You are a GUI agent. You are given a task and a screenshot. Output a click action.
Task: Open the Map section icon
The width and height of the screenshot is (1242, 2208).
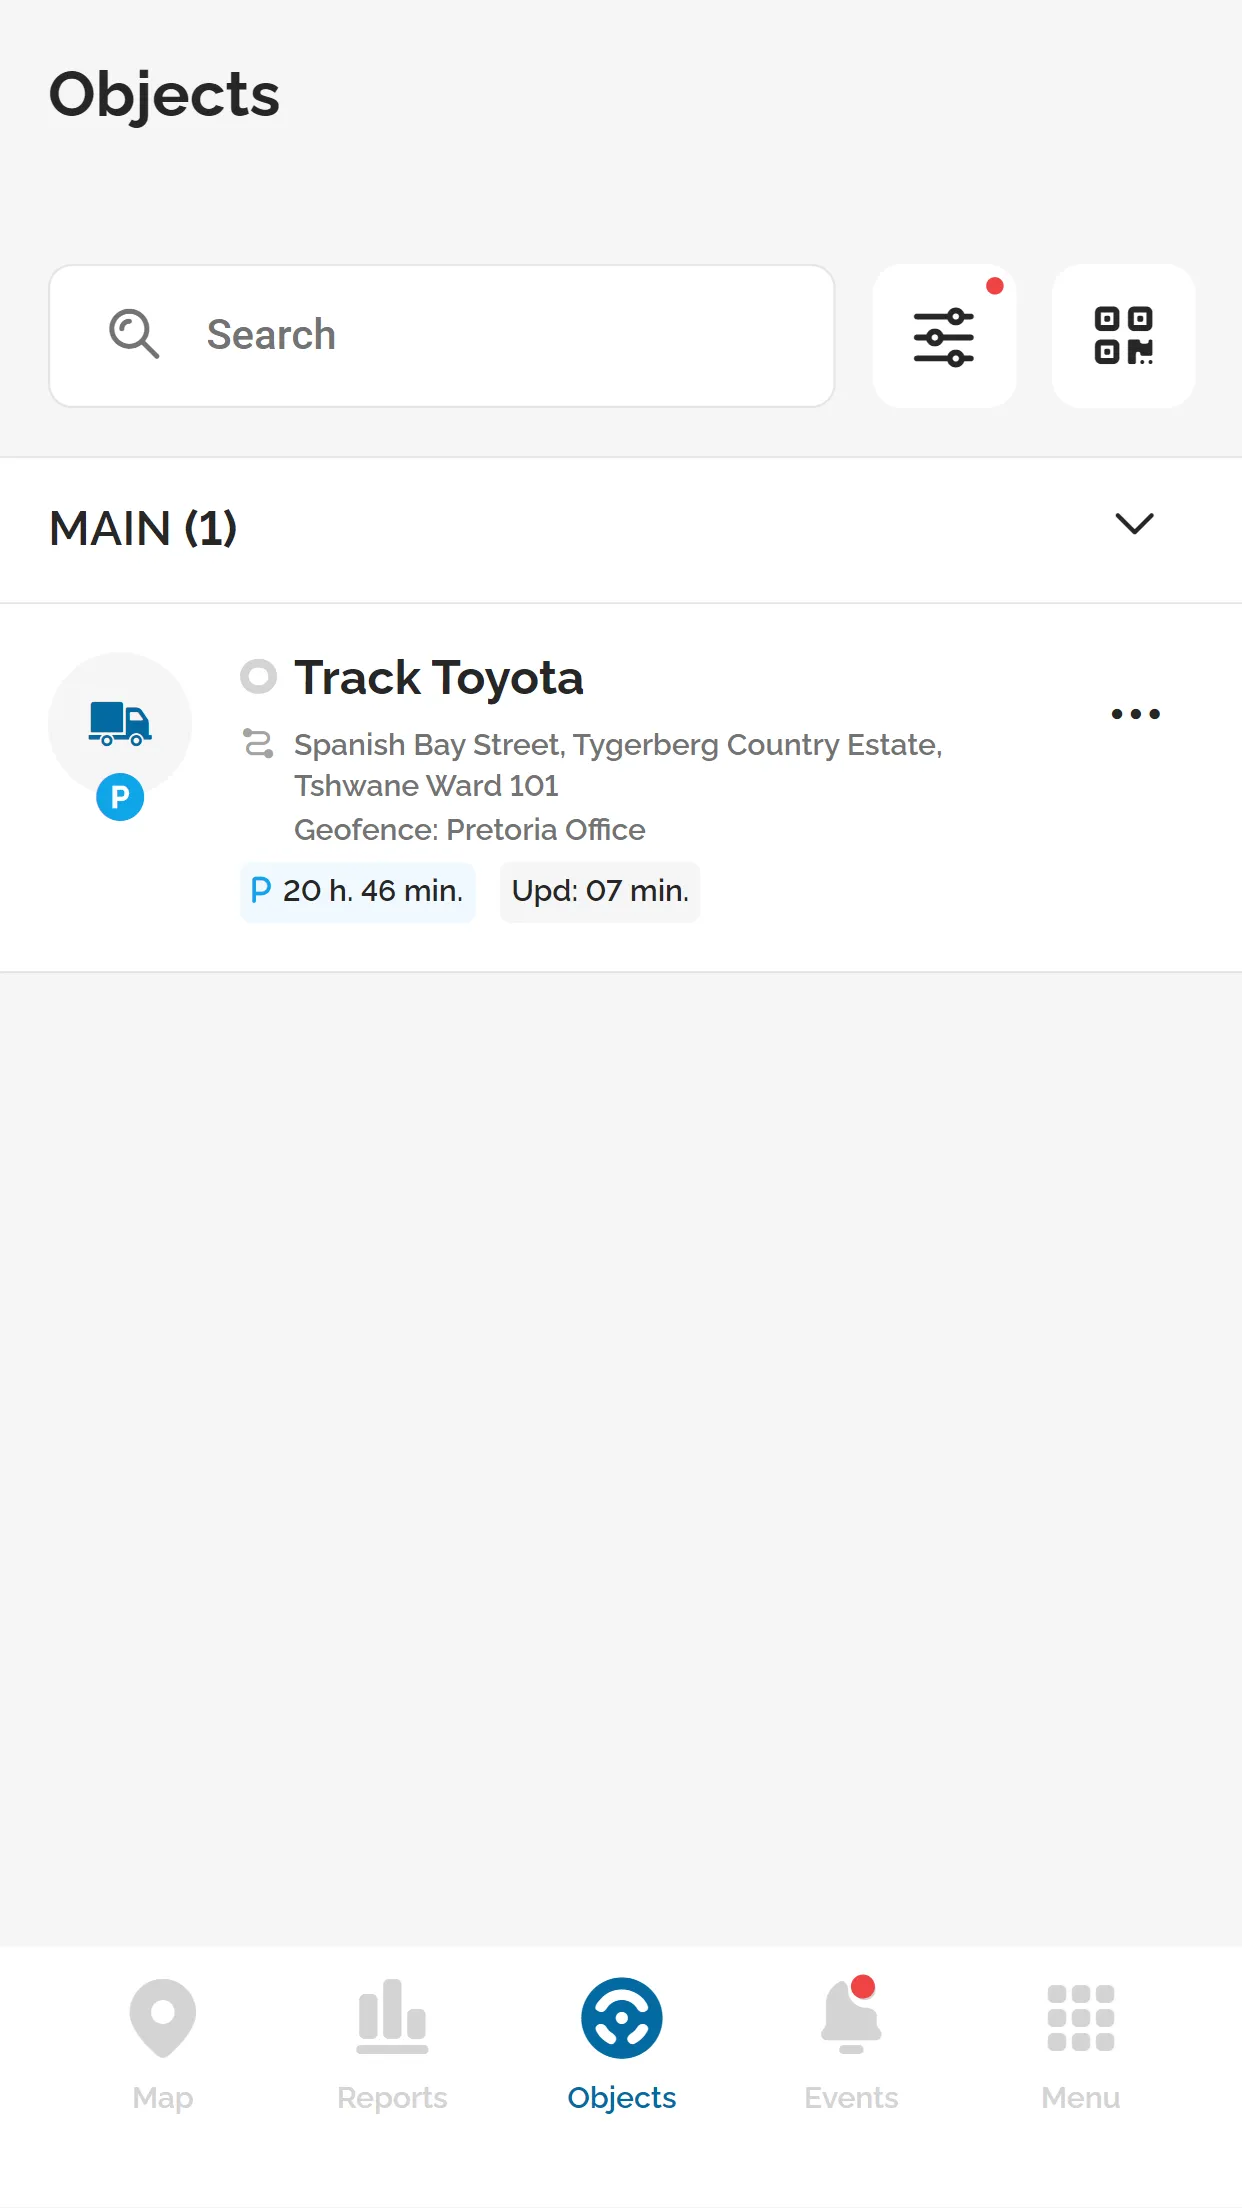point(162,2020)
